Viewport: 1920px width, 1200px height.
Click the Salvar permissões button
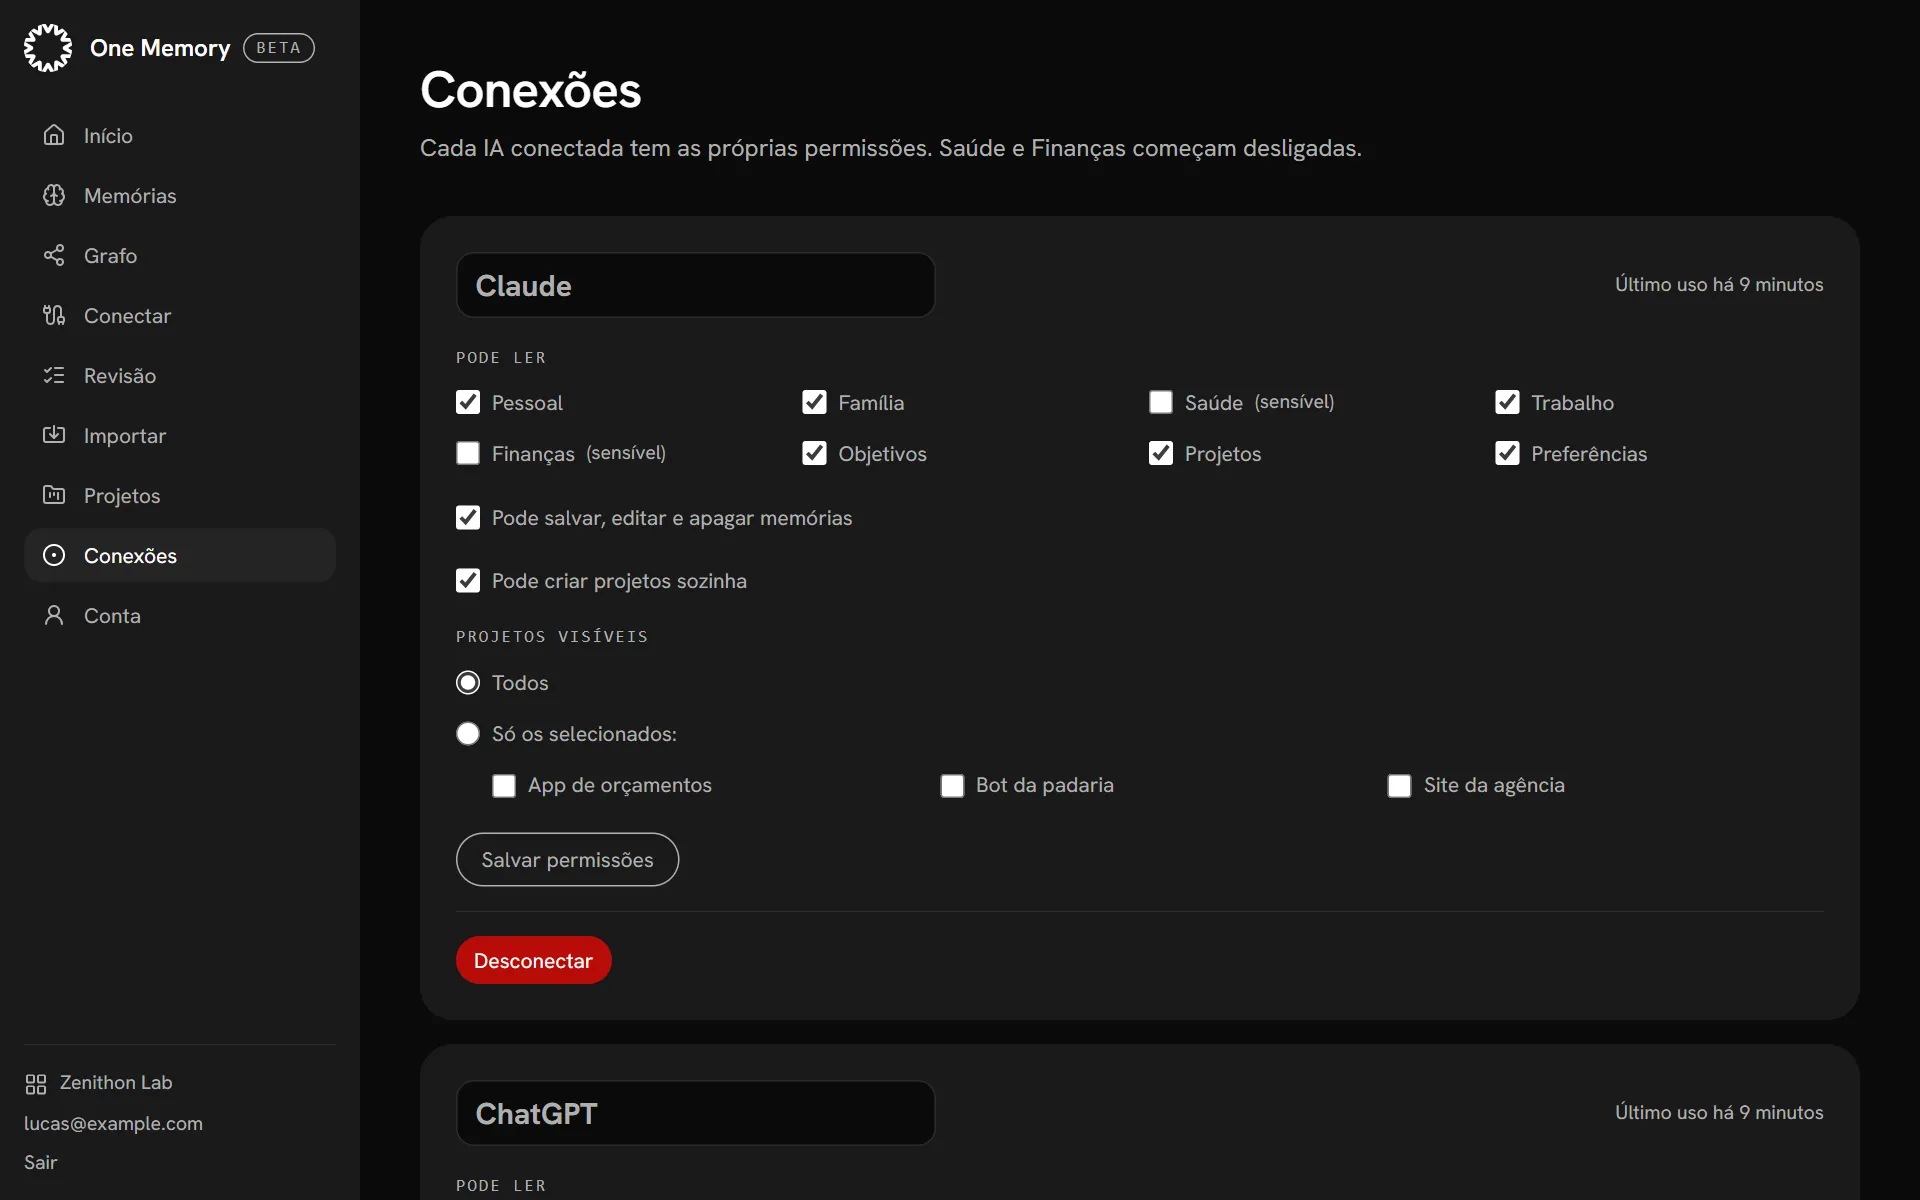567,860
